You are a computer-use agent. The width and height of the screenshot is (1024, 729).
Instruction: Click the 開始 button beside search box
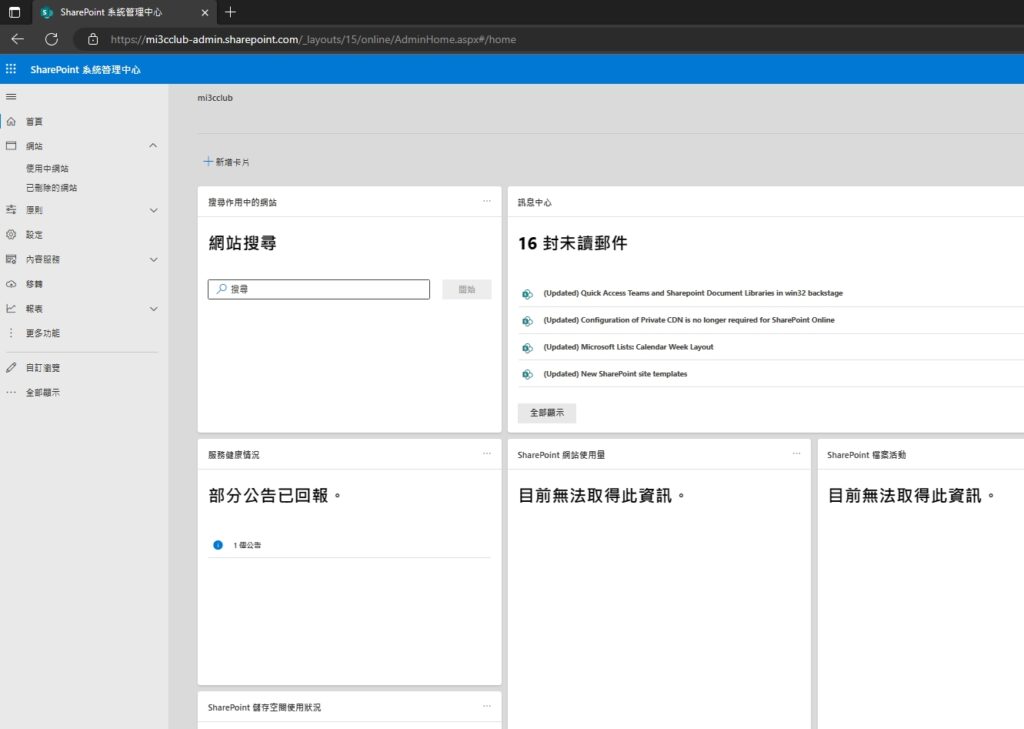click(x=467, y=289)
